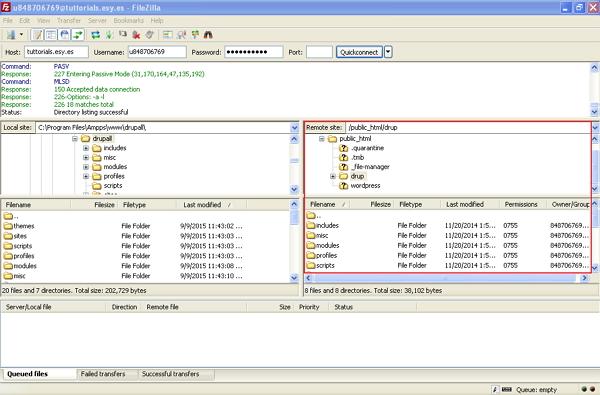Expand the profiles folder in local tree
Viewport: 600px width, 395px height.
(x=86, y=176)
